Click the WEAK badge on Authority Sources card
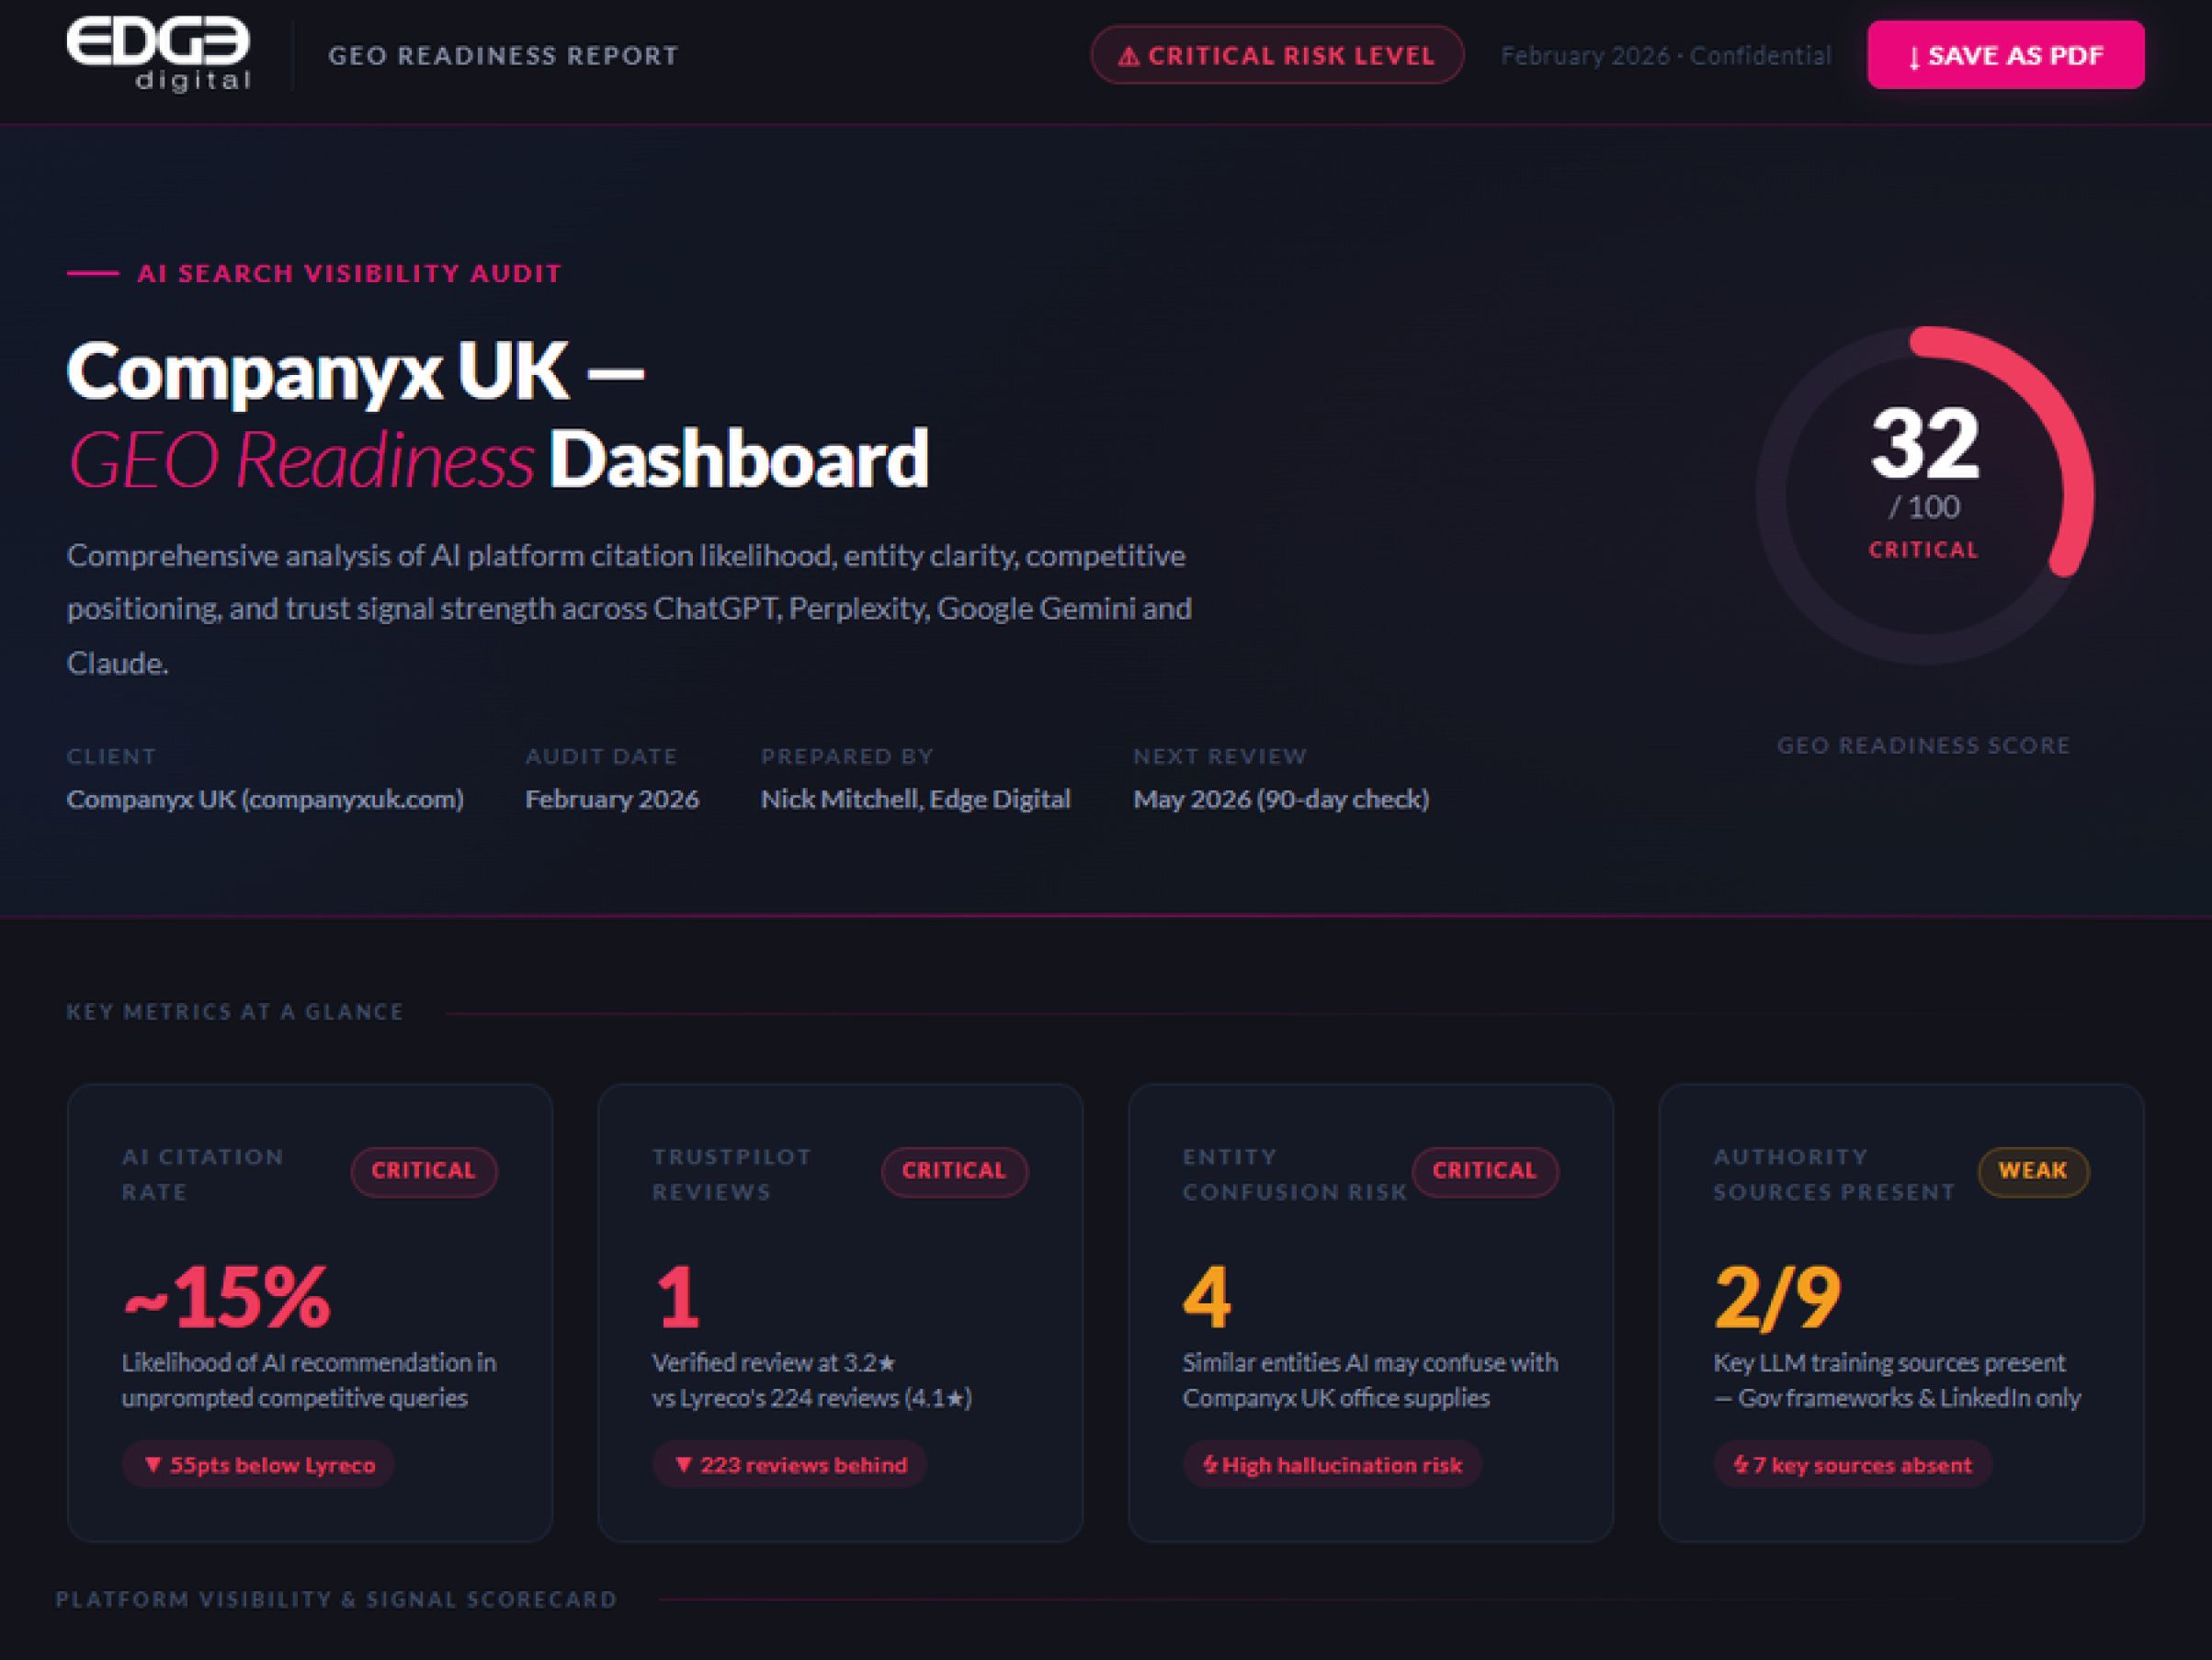This screenshot has height=1660, width=2212. tap(2033, 1171)
